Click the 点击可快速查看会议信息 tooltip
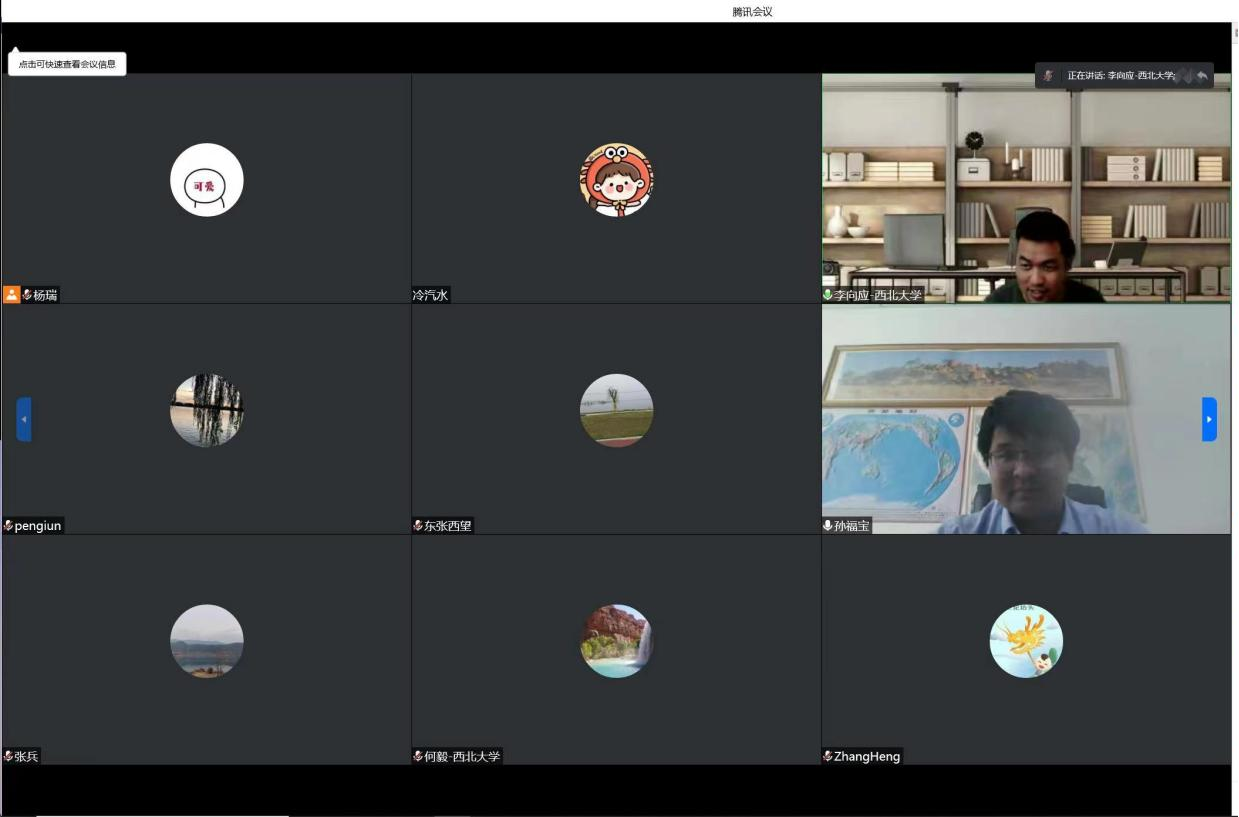This screenshot has width=1239, height=817. click(67, 64)
